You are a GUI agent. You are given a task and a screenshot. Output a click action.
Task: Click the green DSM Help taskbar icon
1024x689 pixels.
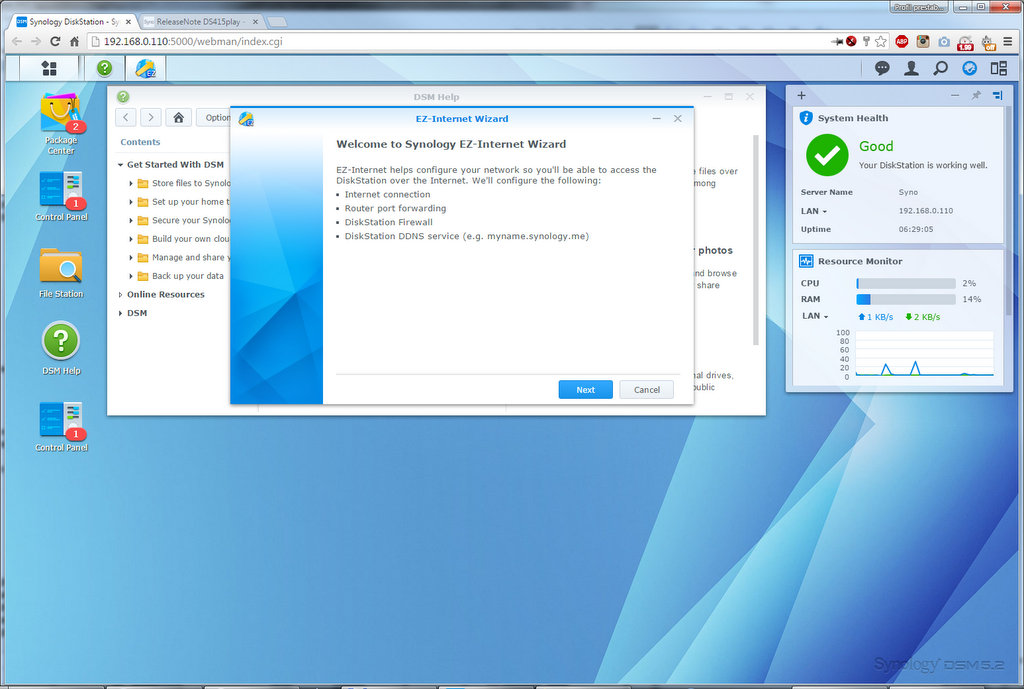coord(104,68)
